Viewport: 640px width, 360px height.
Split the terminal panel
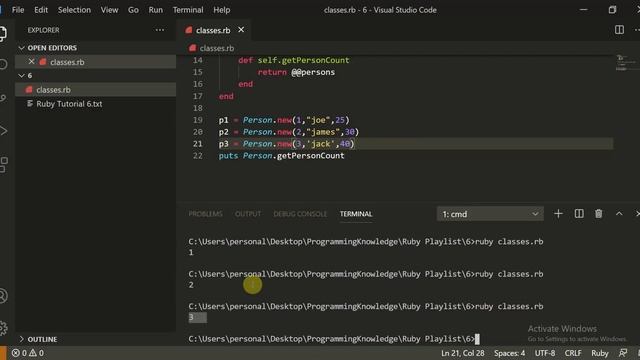click(x=579, y=214)
